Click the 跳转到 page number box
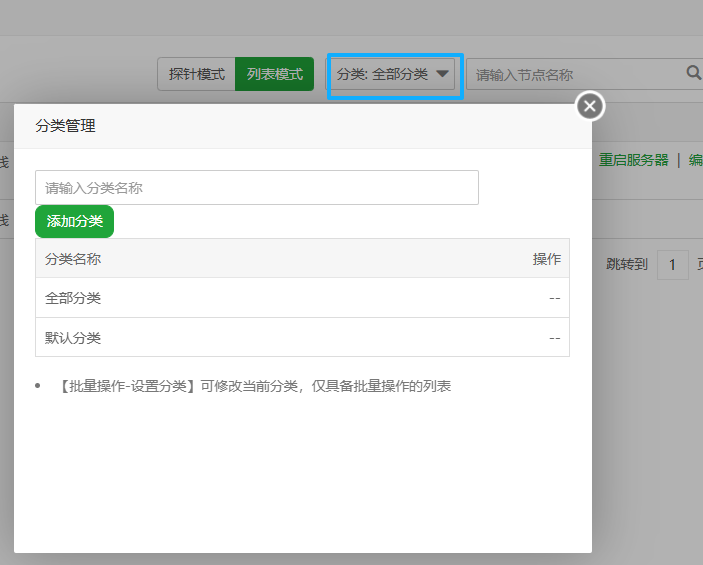 (672, 264)
